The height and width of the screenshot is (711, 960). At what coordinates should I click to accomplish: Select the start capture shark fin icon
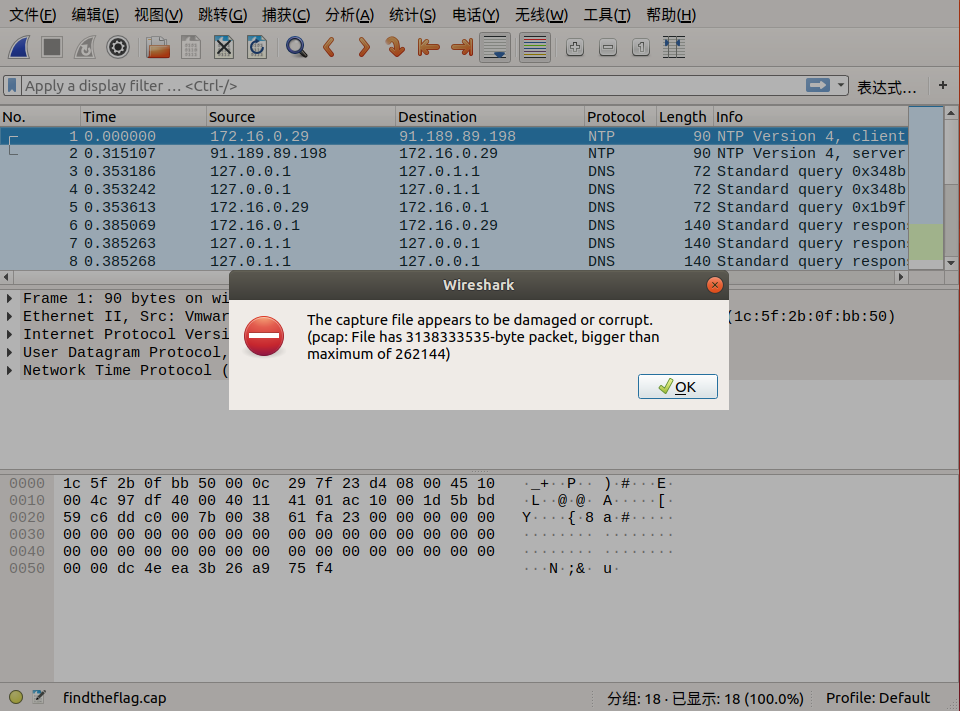coord(19,47)
